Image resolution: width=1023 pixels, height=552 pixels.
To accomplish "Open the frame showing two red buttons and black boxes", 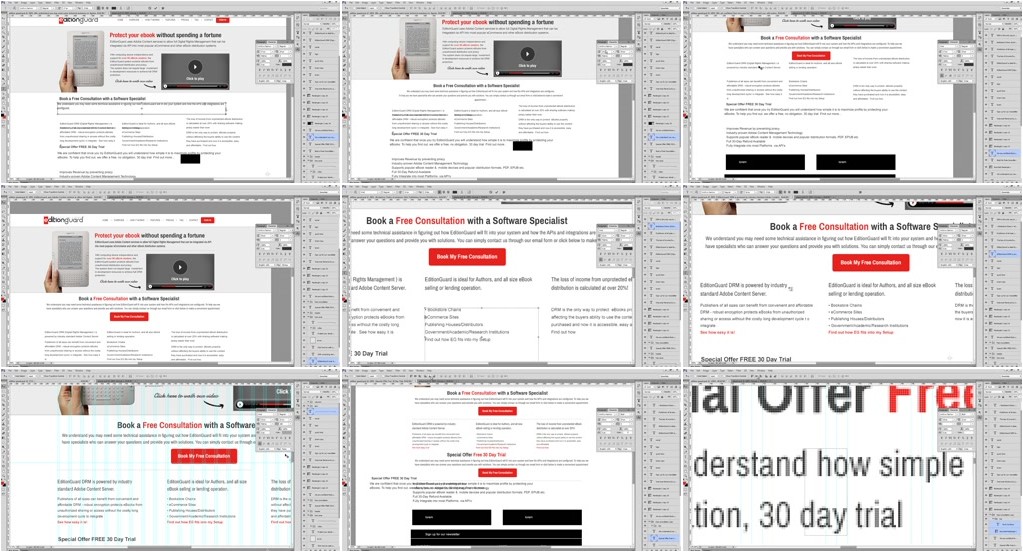I will pyautogui.click(x=512, y=459).
